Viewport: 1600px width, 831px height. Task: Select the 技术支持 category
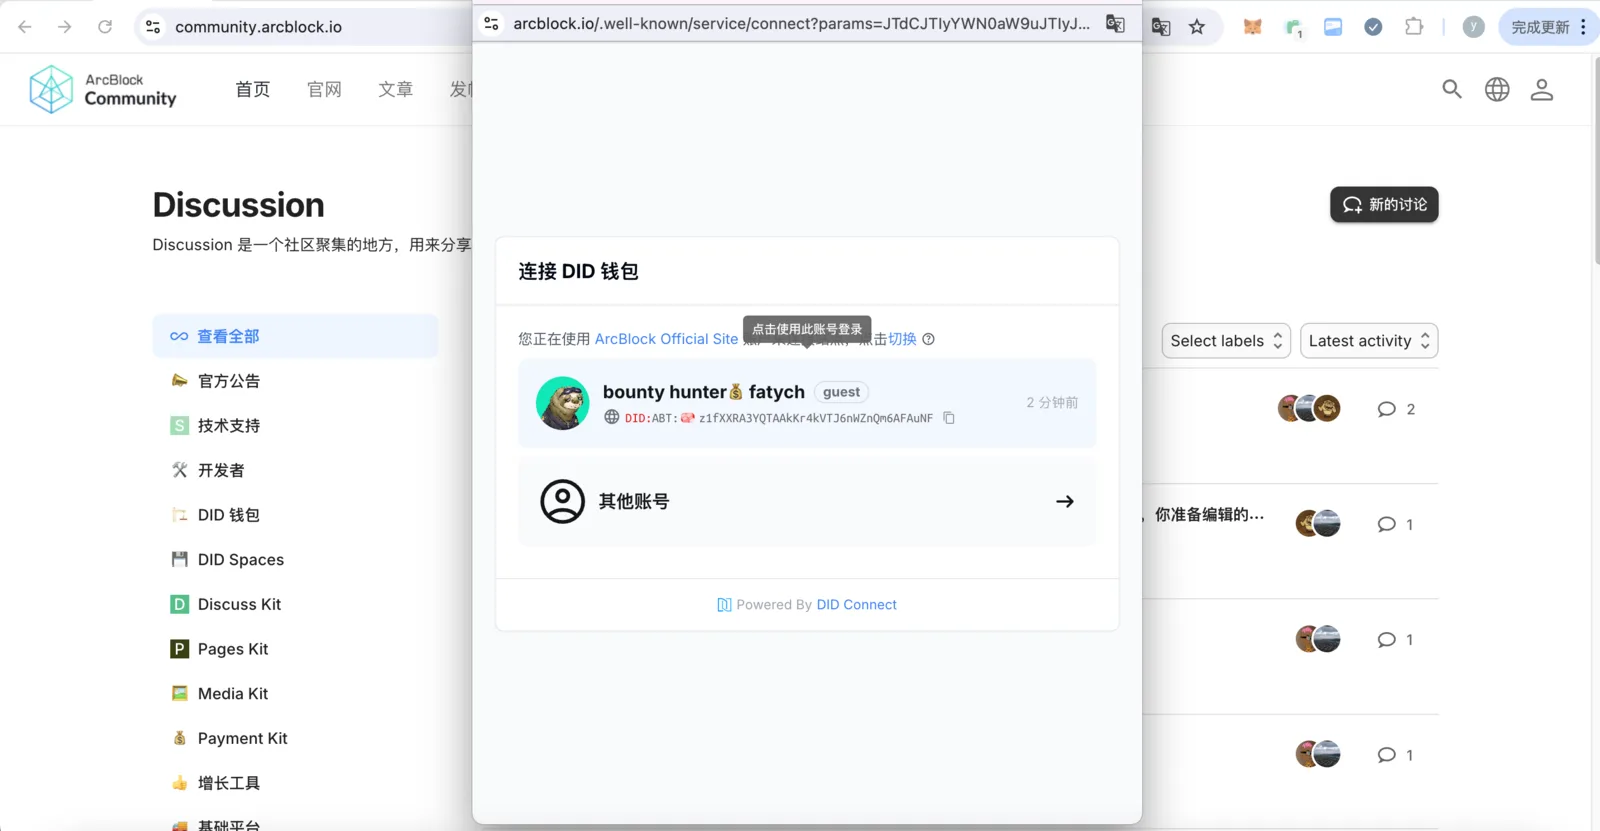point(295,426)
